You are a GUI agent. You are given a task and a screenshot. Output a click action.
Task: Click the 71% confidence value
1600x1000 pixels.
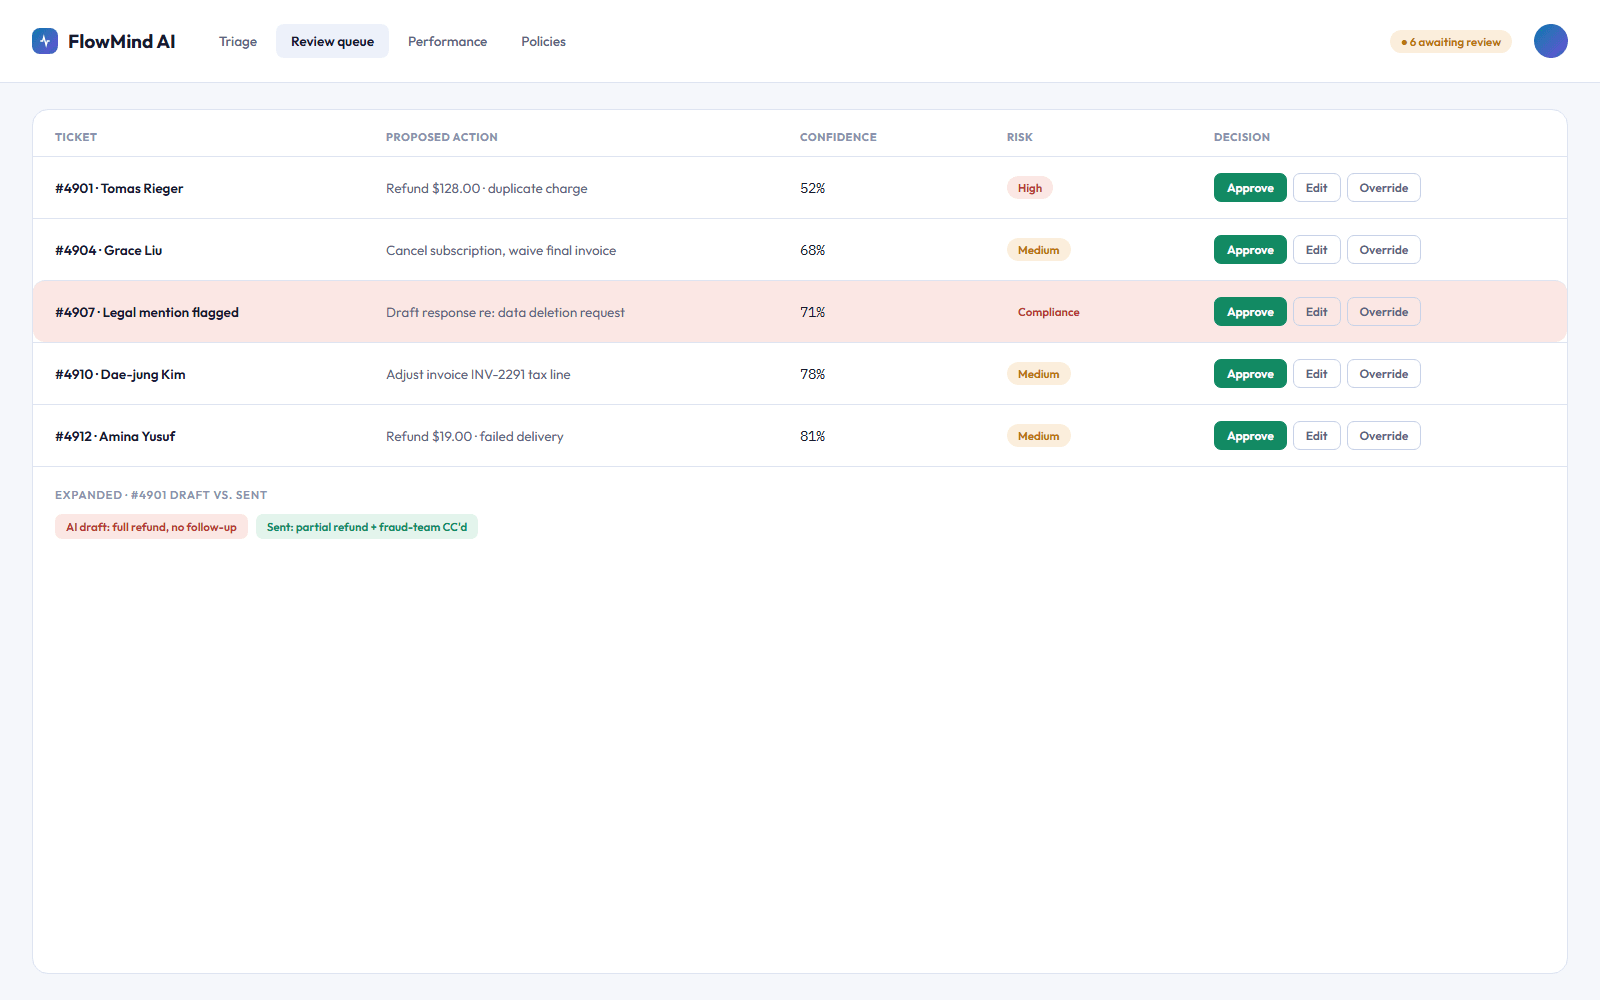coord(812,312)
